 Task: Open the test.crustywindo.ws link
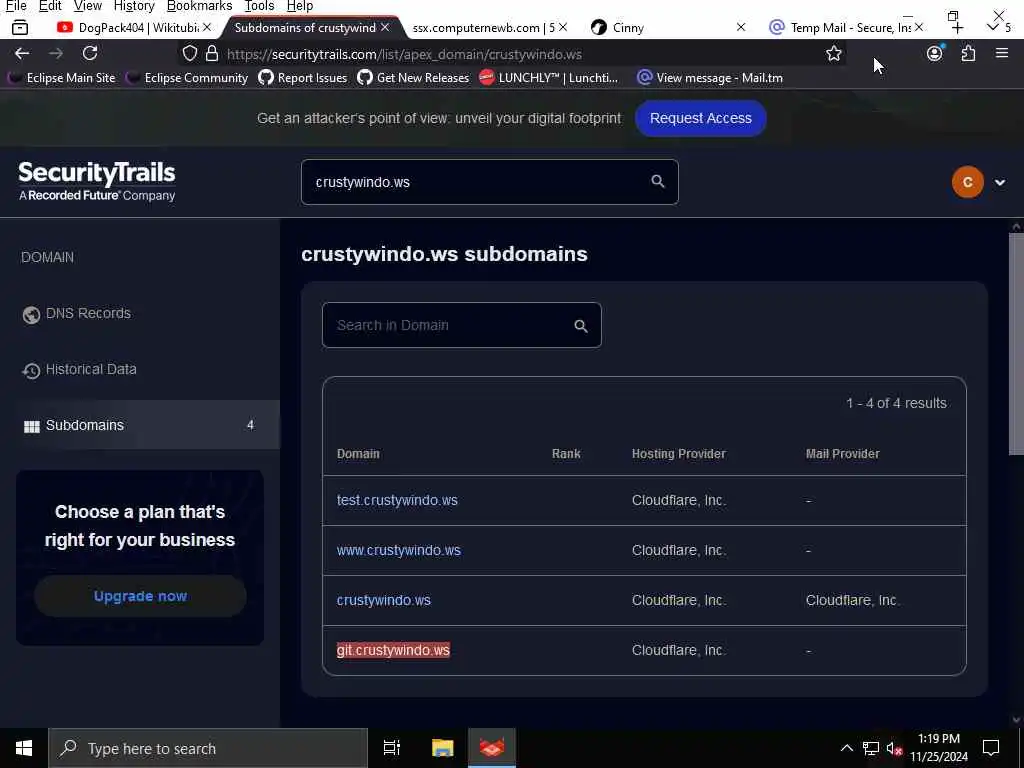tap(397, 500)
